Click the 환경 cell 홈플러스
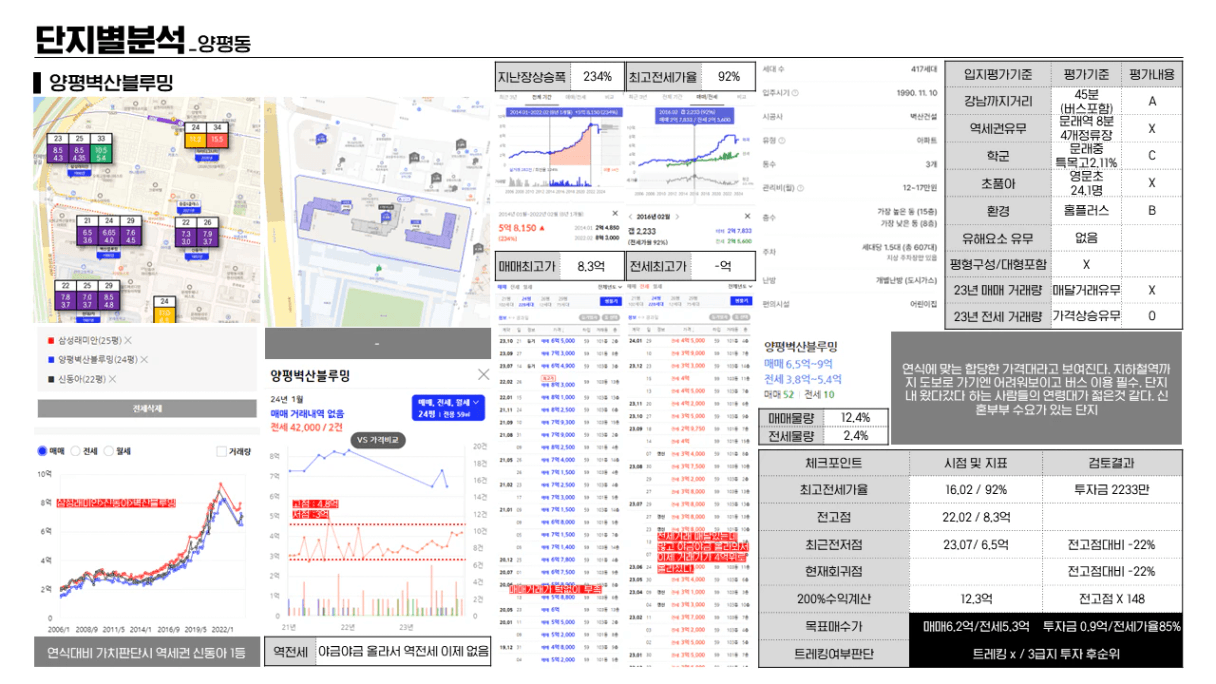This screenshot has height=684, width=1216. point(1086,211)
